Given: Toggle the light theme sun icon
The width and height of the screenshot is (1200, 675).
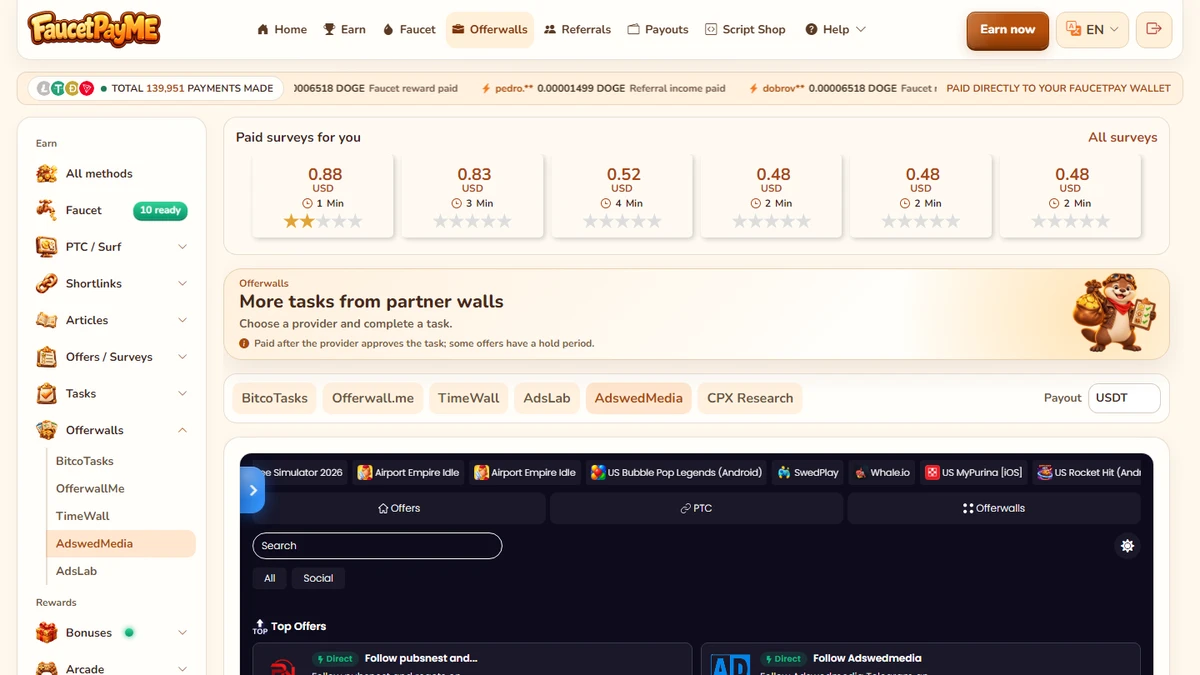Looking at the screenshot, I should click(1127, 546).
